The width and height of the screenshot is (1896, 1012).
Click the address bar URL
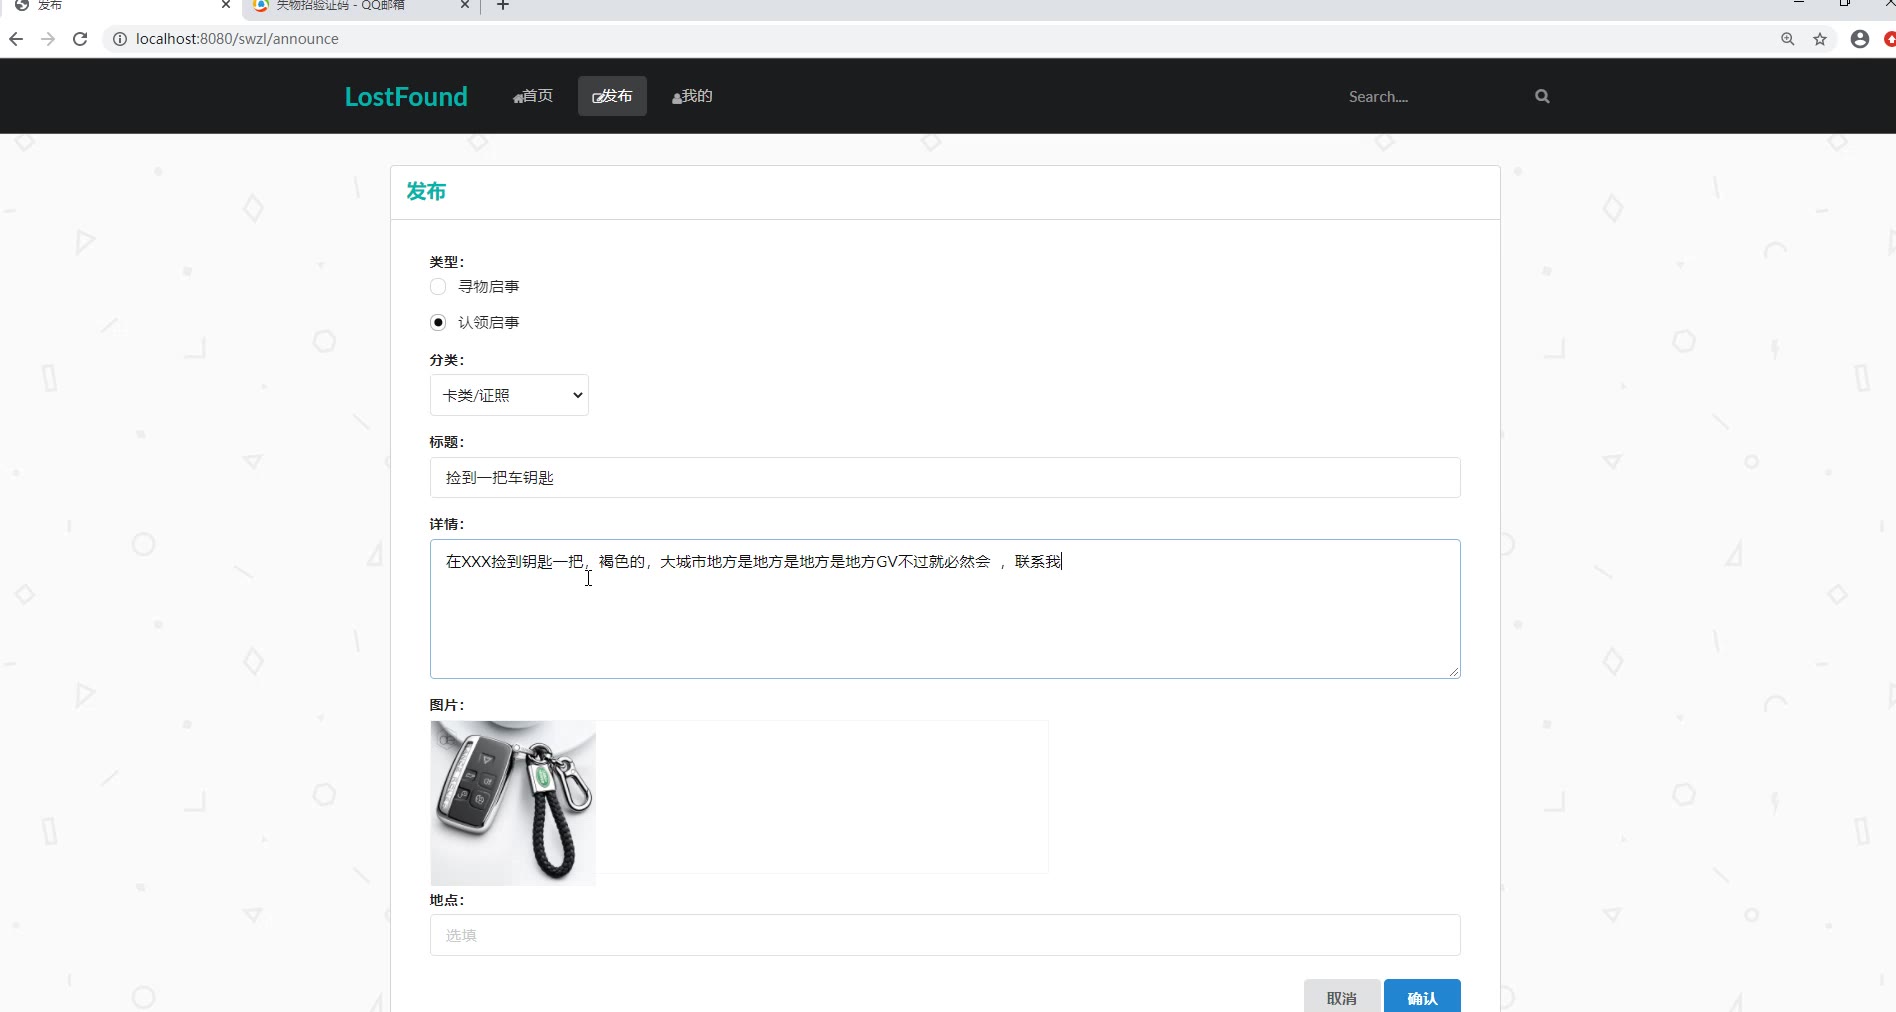point(237,39)
